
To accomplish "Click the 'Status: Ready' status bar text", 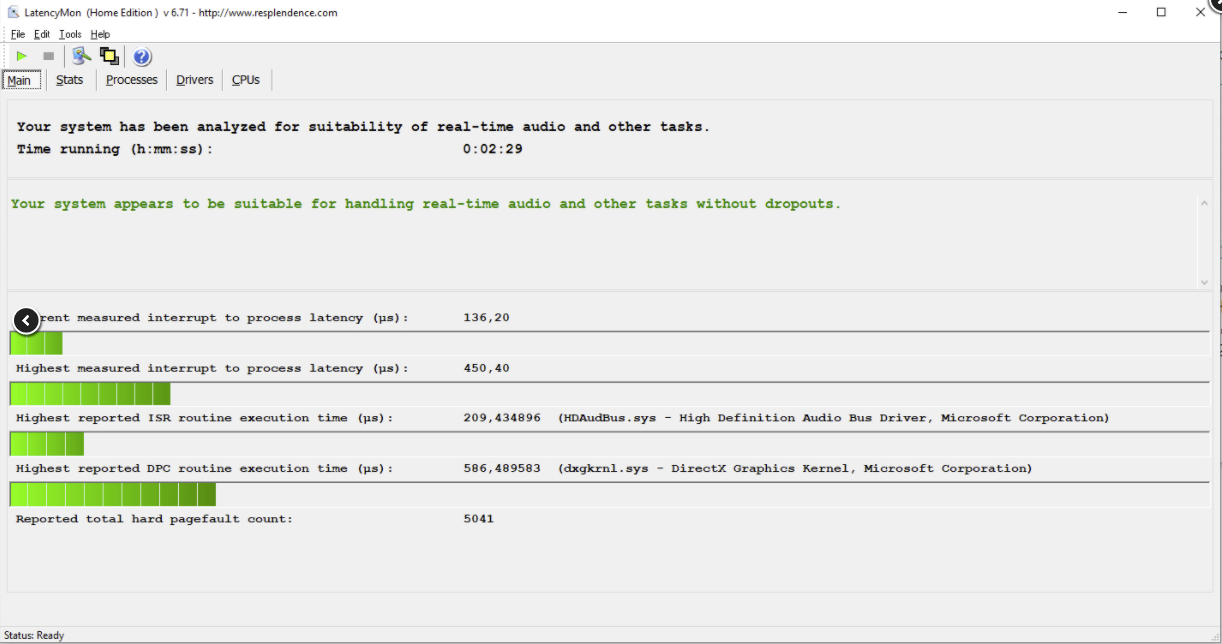I will point(34,635).
